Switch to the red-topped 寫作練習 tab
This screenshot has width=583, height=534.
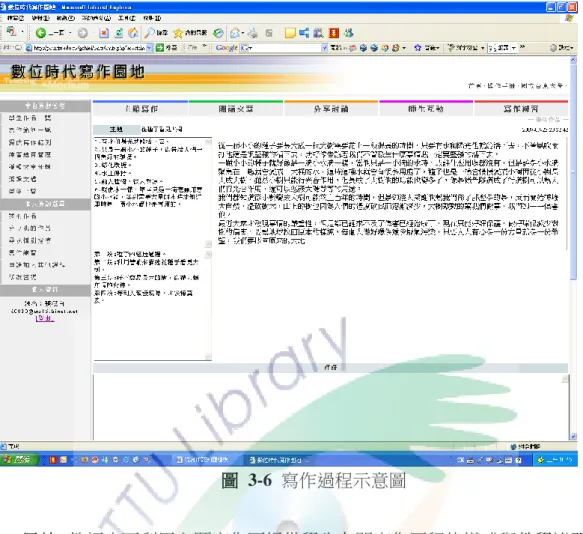coord(521,109)
